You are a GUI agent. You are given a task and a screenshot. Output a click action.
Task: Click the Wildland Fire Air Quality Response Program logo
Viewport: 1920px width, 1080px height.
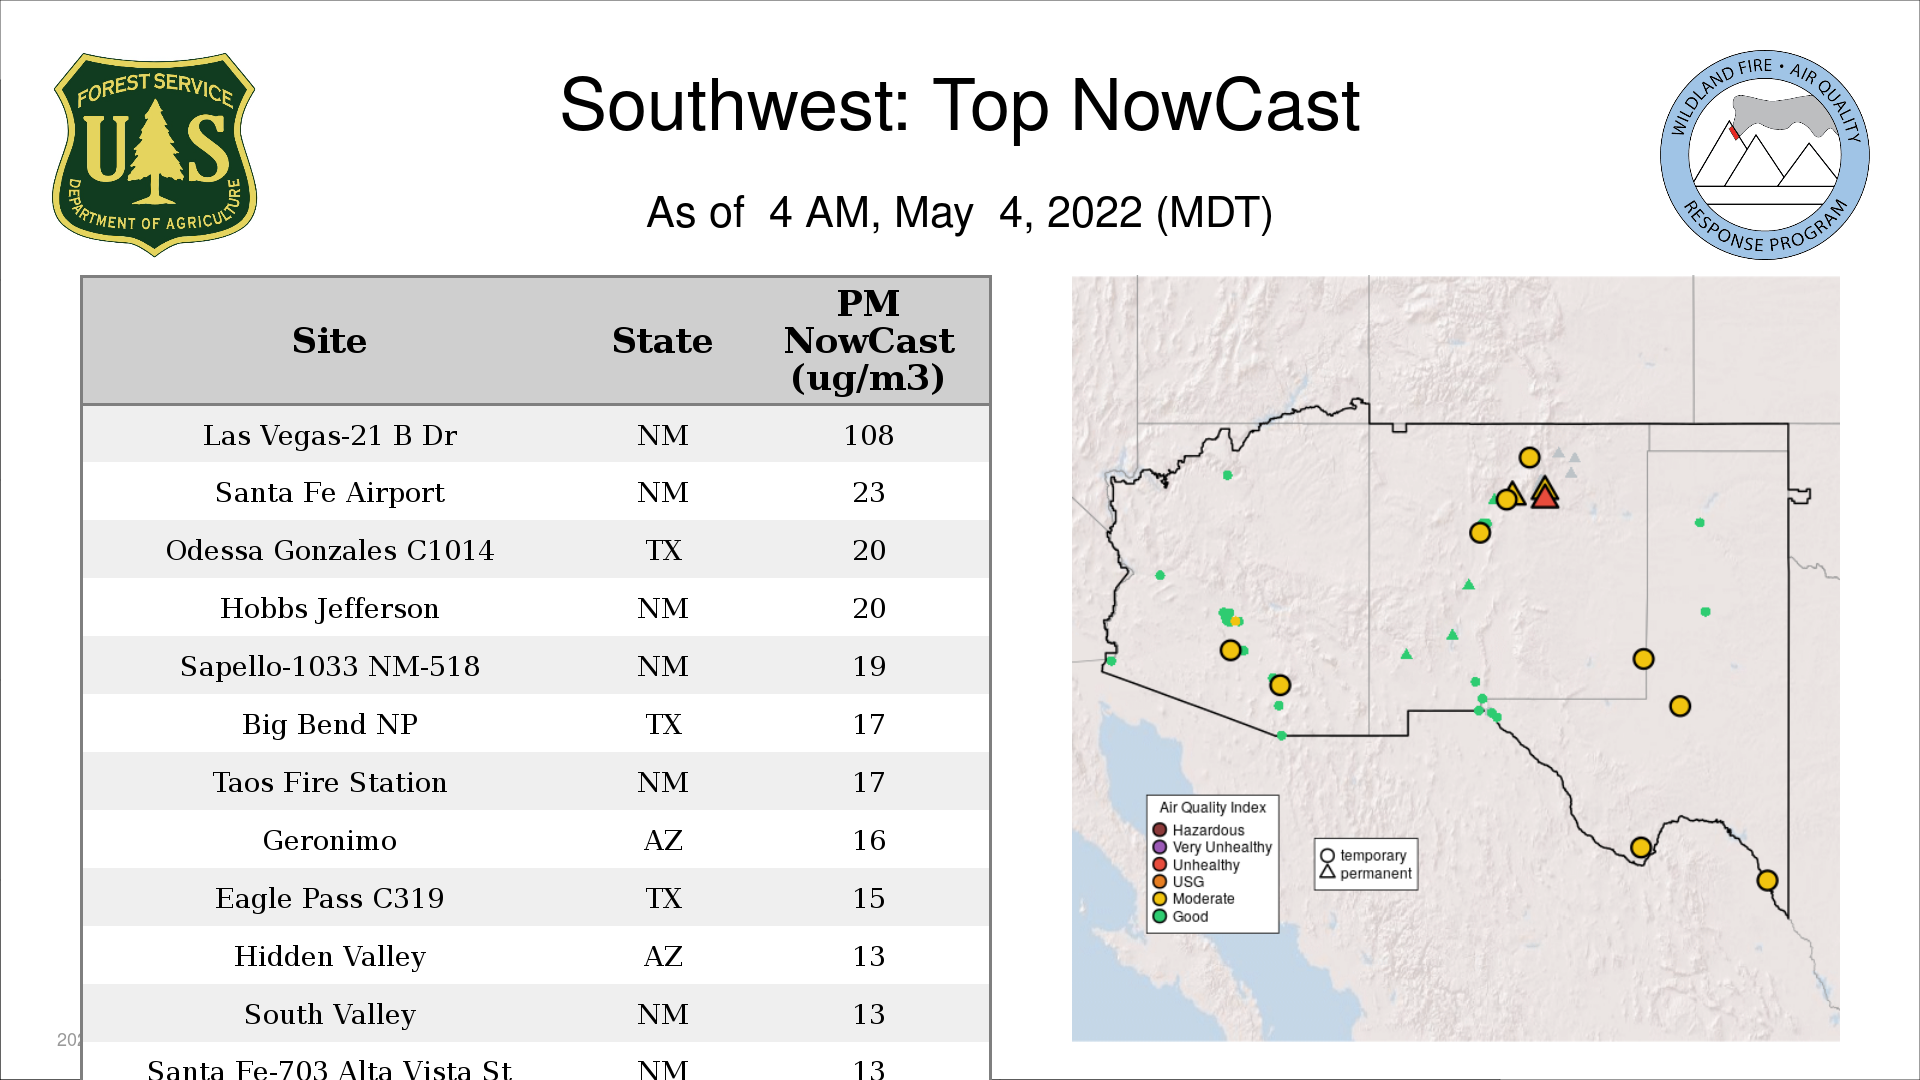[1764, 155]
